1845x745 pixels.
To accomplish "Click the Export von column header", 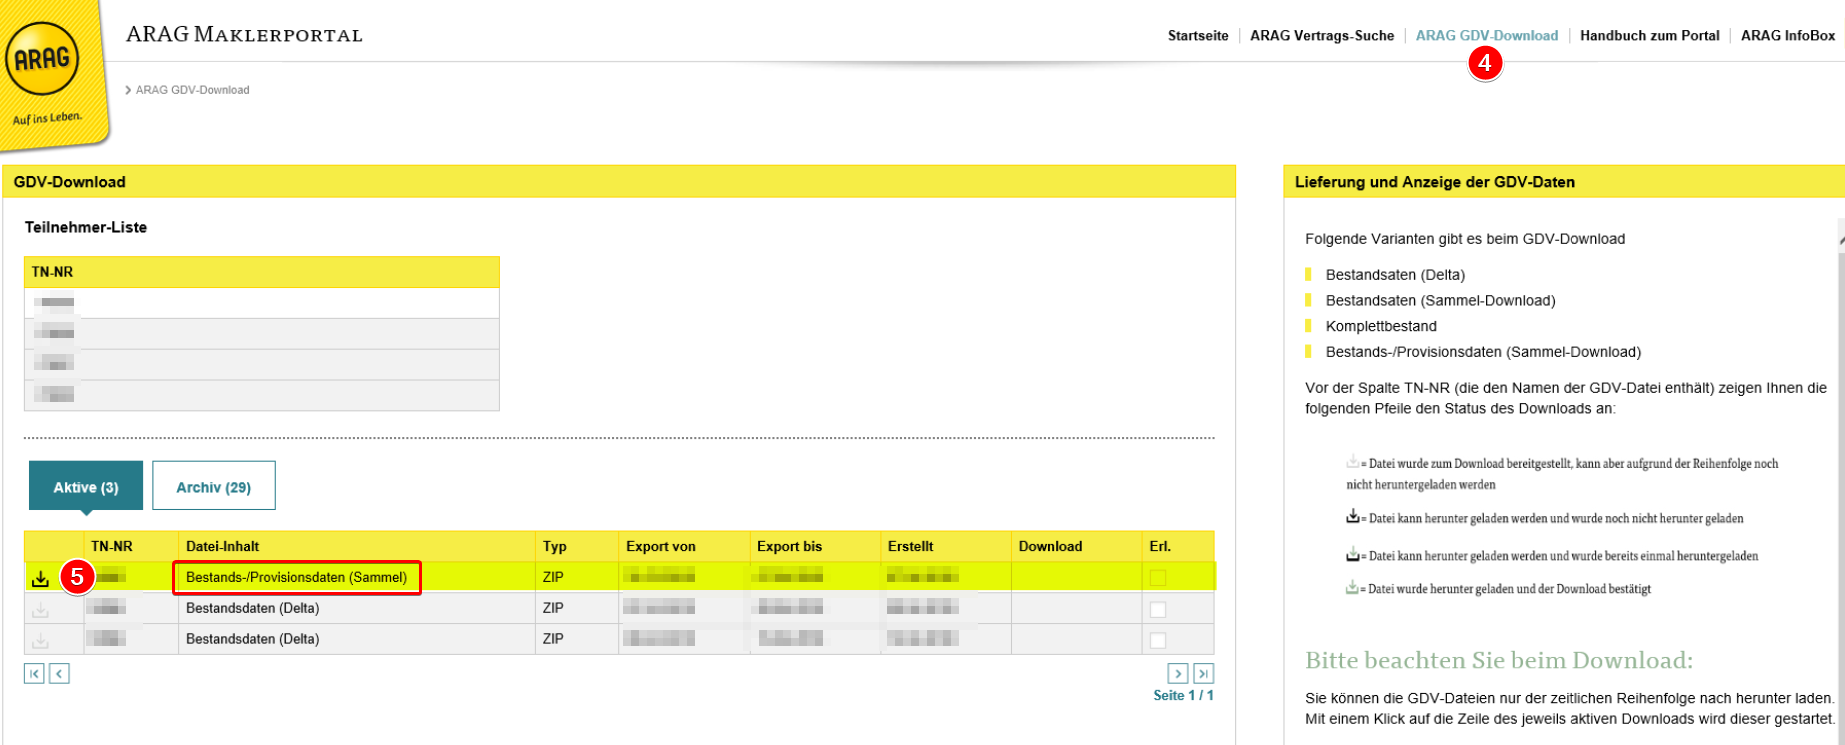I will click(661, 546).
